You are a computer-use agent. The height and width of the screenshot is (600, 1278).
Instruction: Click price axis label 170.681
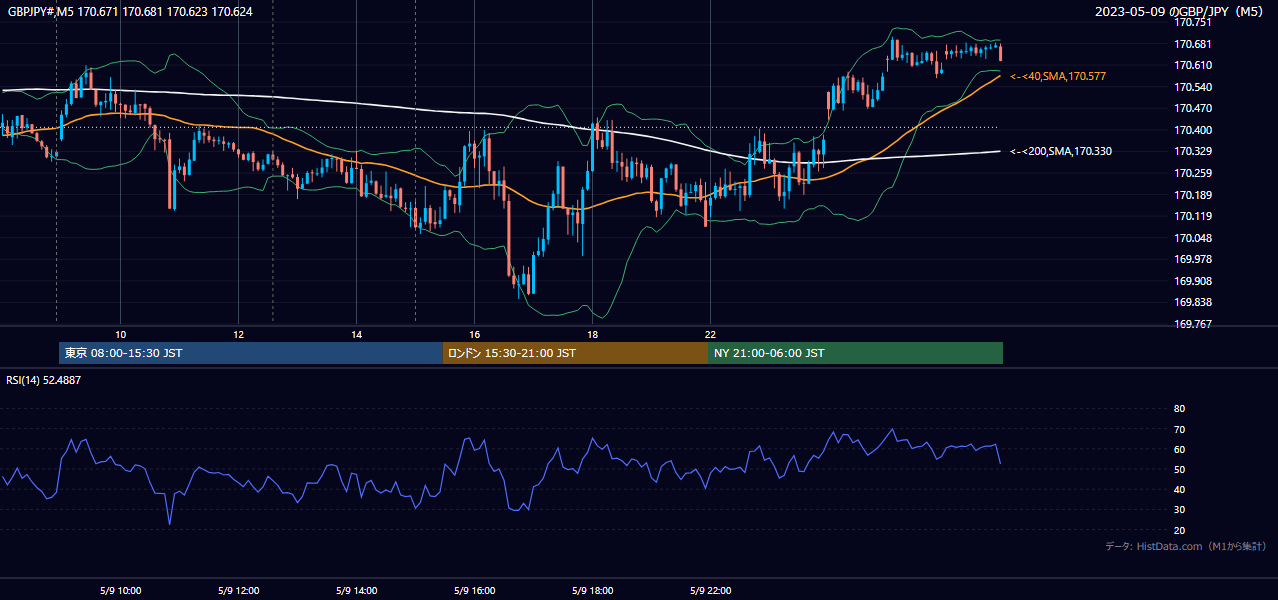point(1192,44)
